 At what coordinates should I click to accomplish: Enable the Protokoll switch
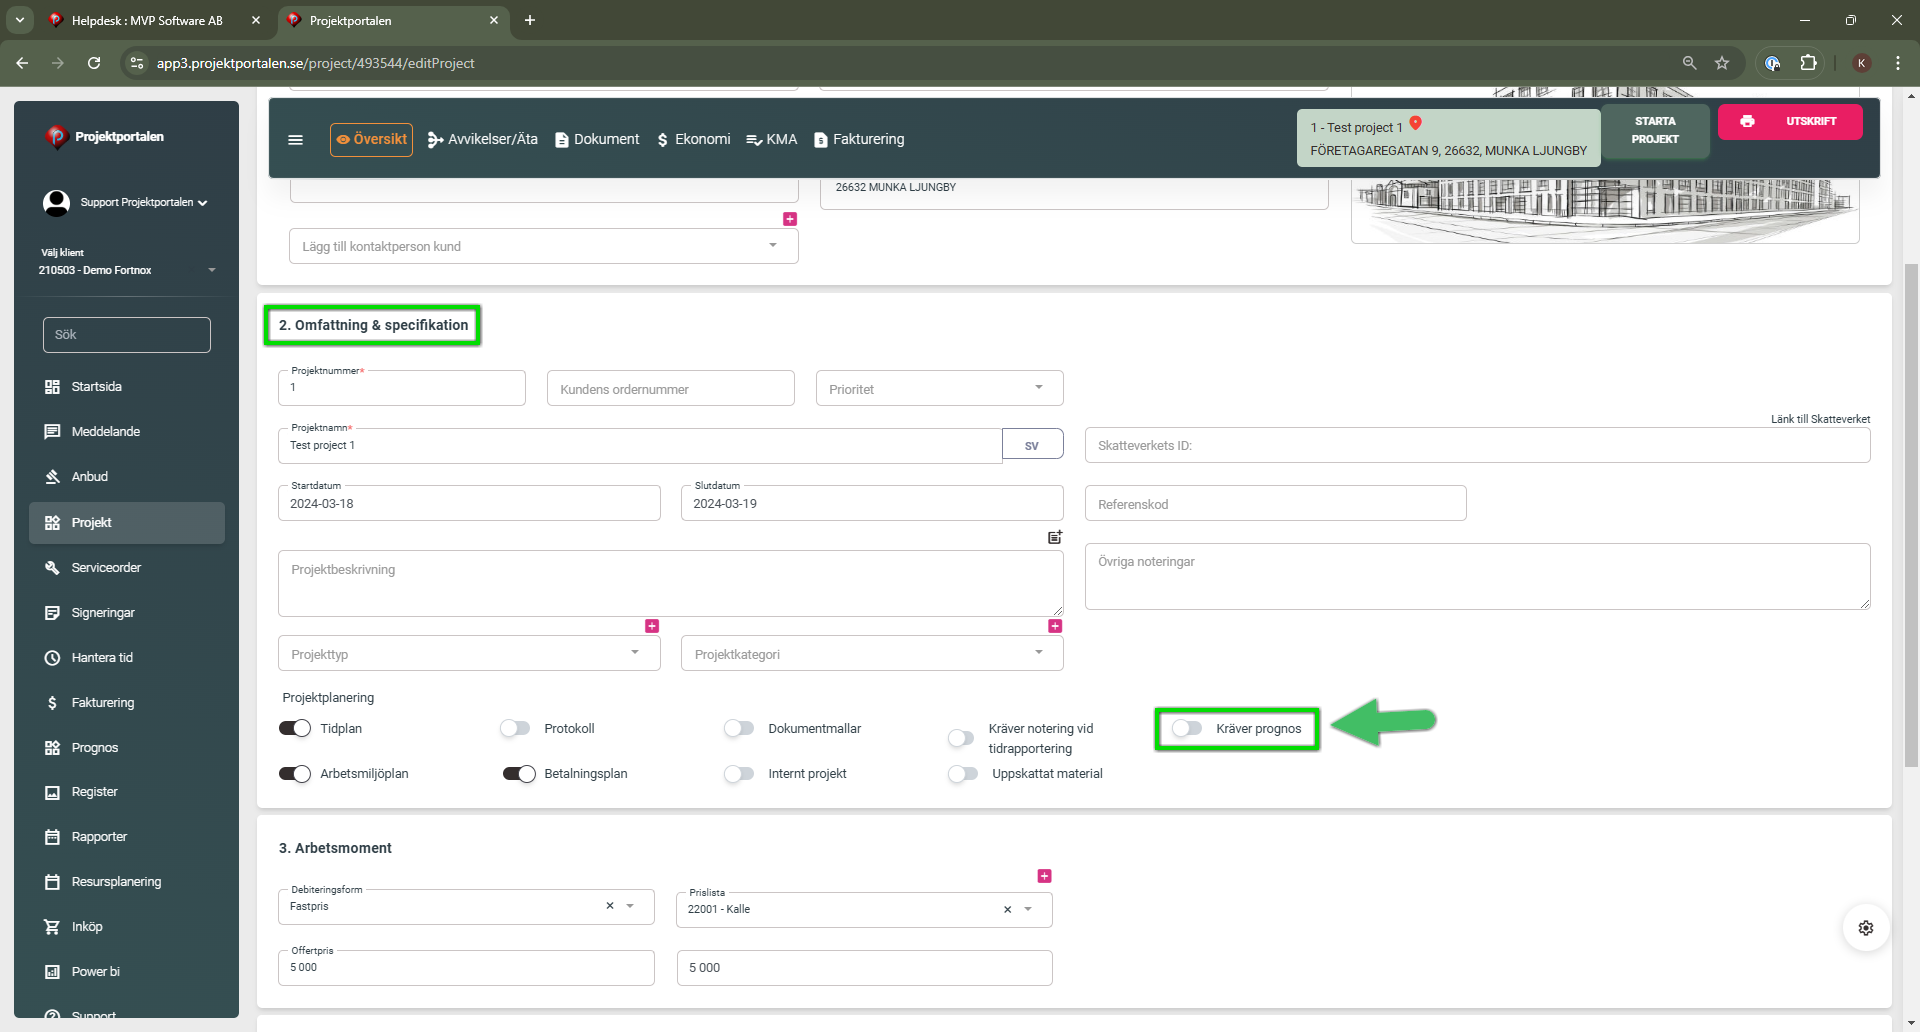[x=515, y=728]
